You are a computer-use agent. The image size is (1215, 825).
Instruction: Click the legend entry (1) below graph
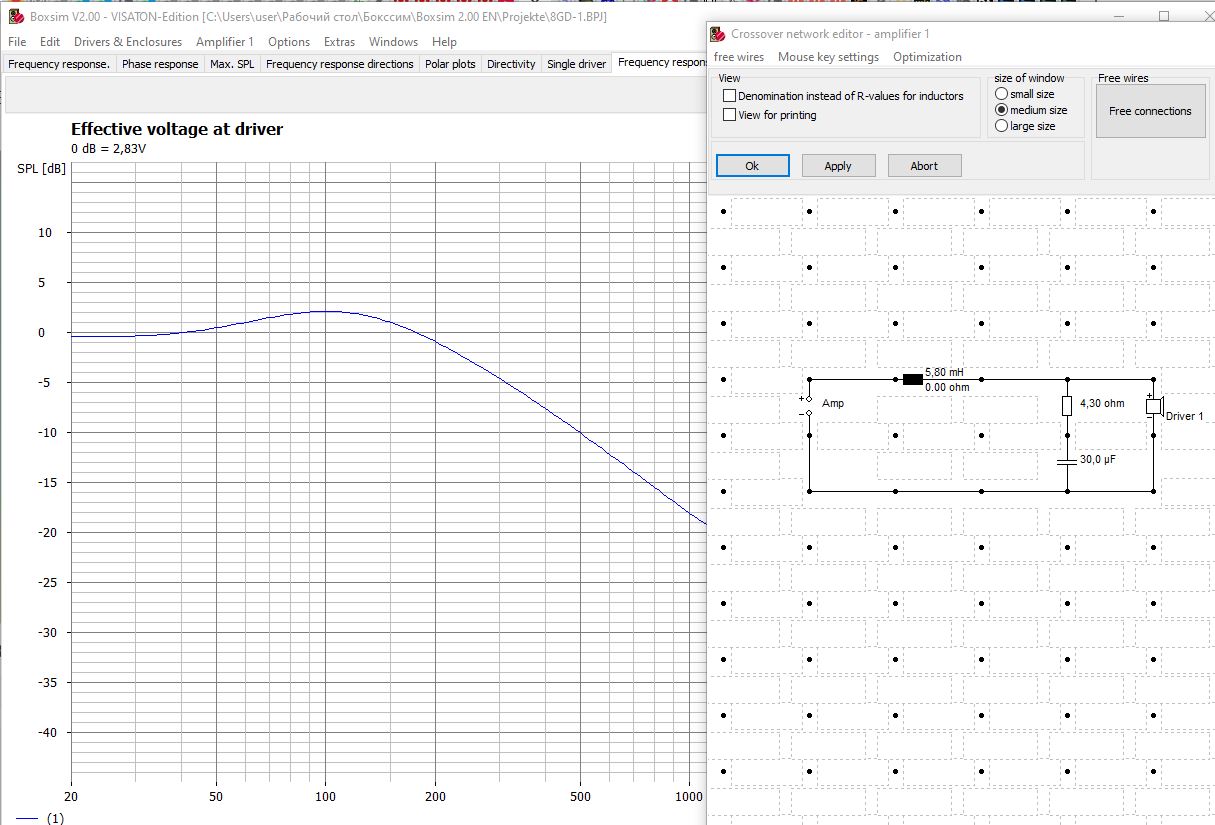[x=40, y=818]
